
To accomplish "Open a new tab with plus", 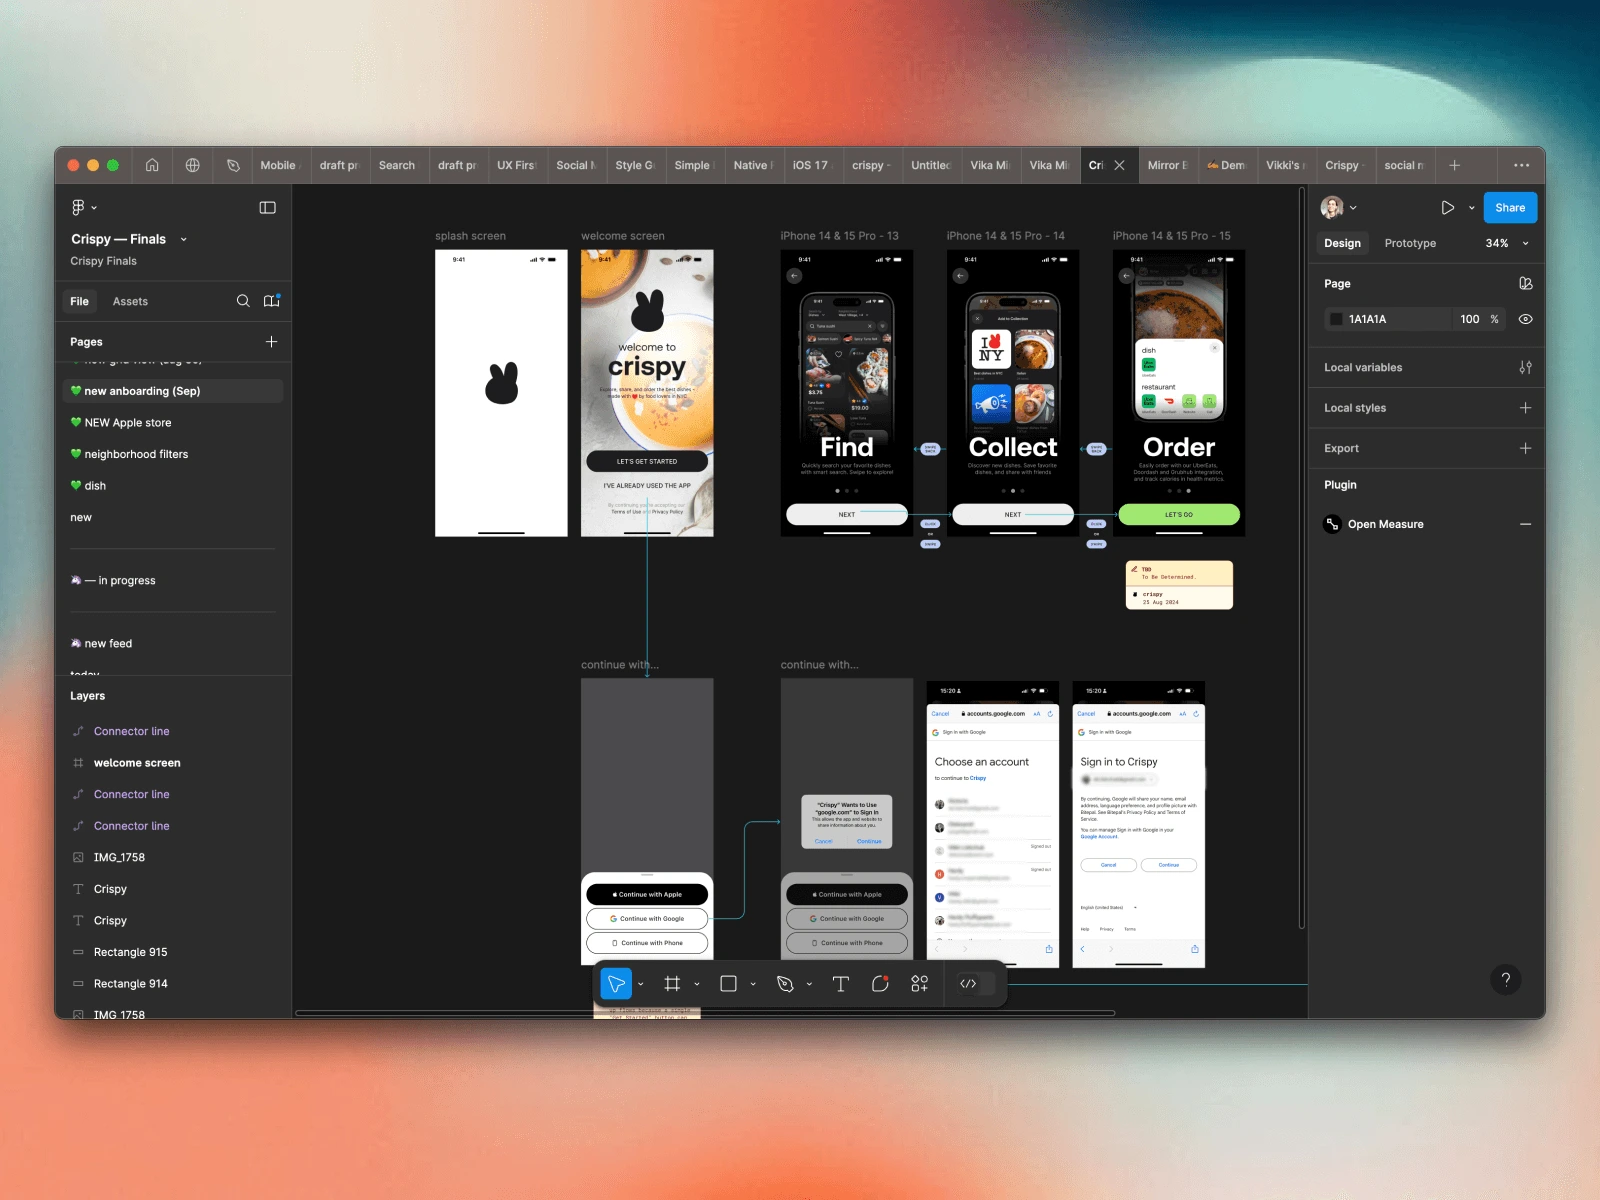I will pyautogui.click(x=1455, y=165).
